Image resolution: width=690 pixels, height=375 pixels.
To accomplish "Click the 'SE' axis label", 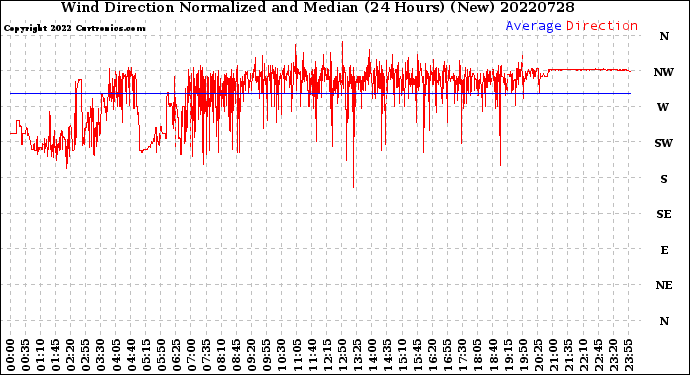I will pos(664,214).
